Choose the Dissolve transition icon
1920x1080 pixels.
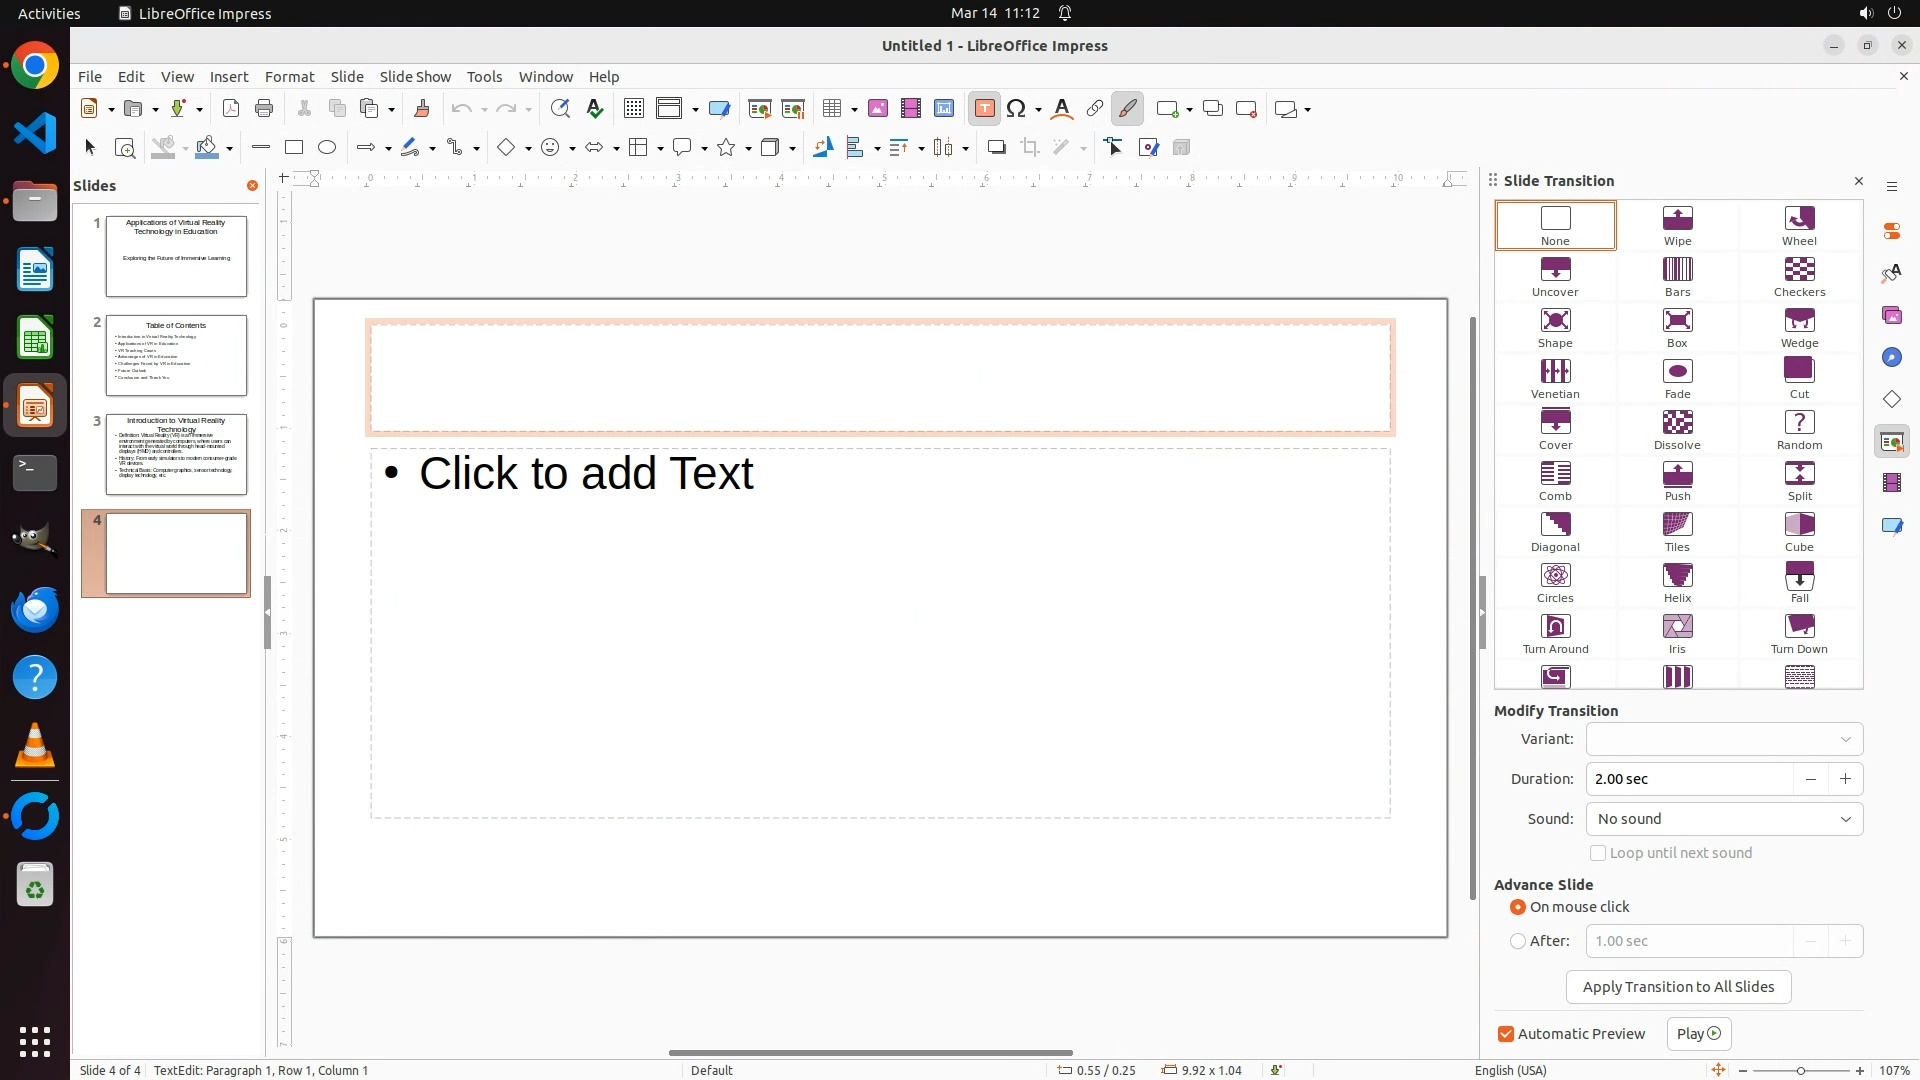(x=1677, y=429)
